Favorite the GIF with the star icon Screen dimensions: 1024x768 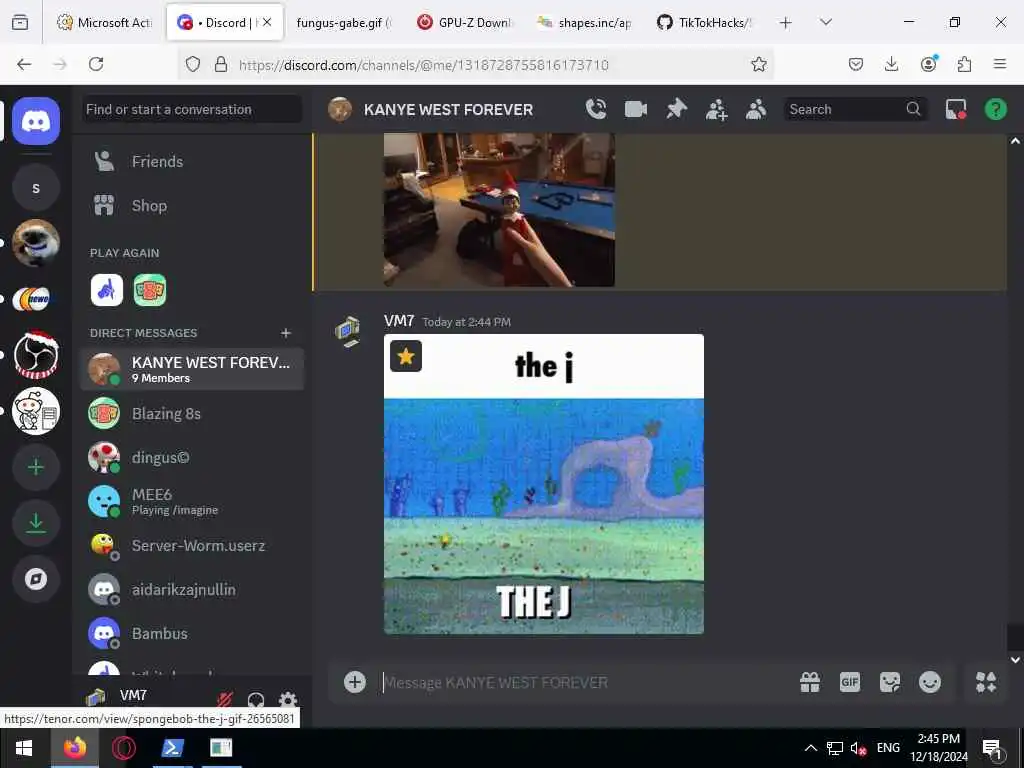[406, 356]
